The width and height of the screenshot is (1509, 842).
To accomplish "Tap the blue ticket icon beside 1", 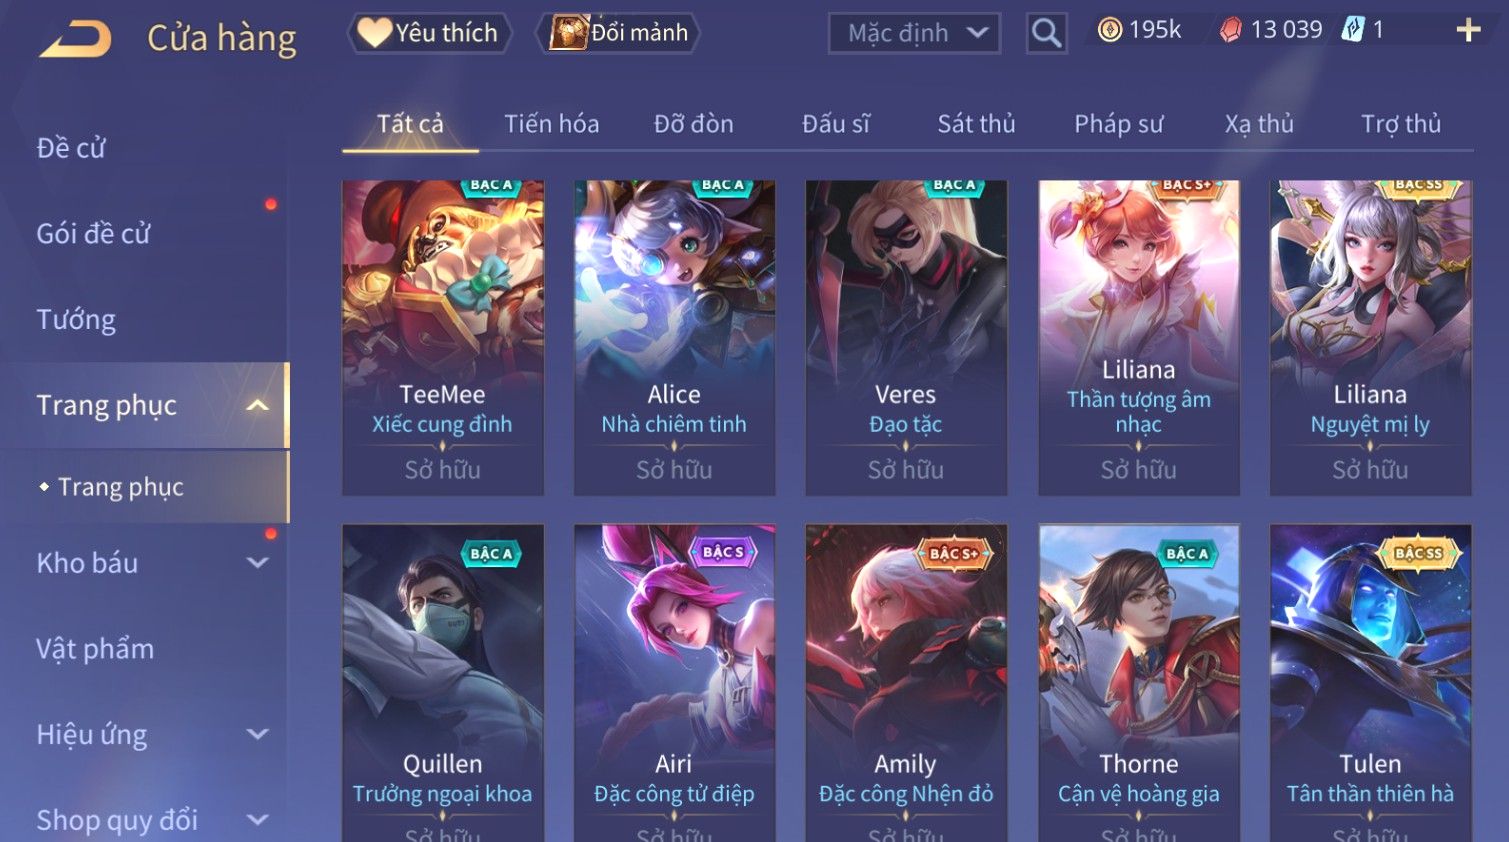I will coord(1353,29).
